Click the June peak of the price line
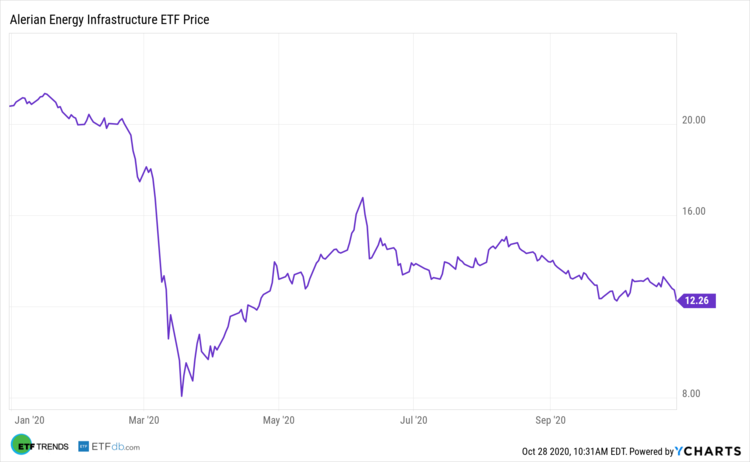Screen dimensions: 750x462 pos(362,197)
